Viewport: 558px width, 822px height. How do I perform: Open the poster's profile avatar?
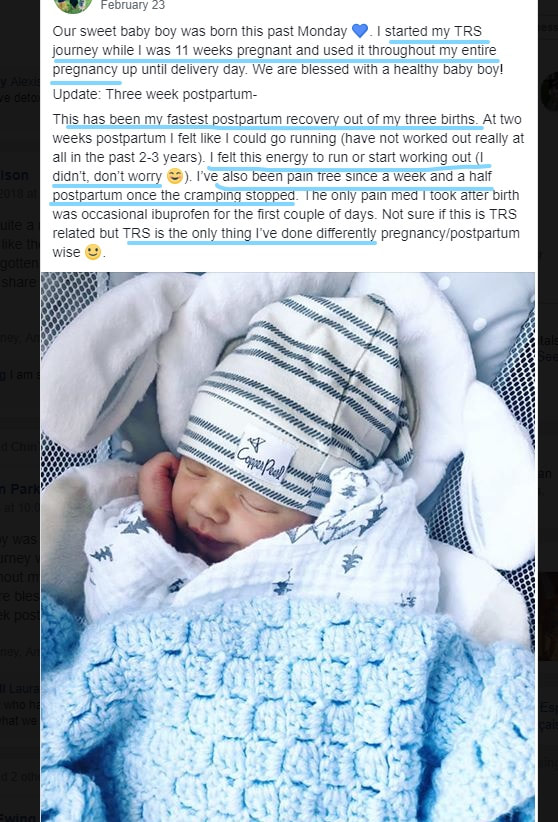click(x=73, y=5)
